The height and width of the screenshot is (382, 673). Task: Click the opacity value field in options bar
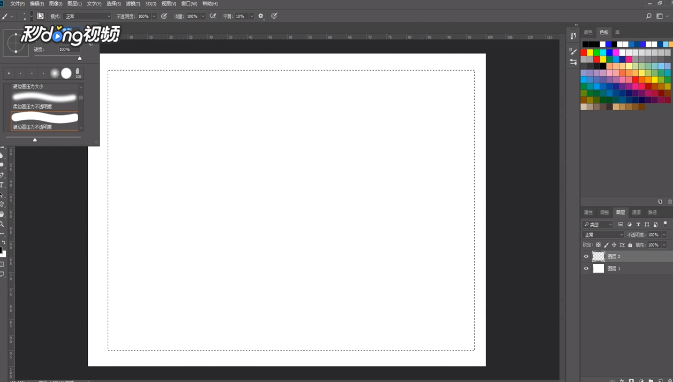(144, 16)
